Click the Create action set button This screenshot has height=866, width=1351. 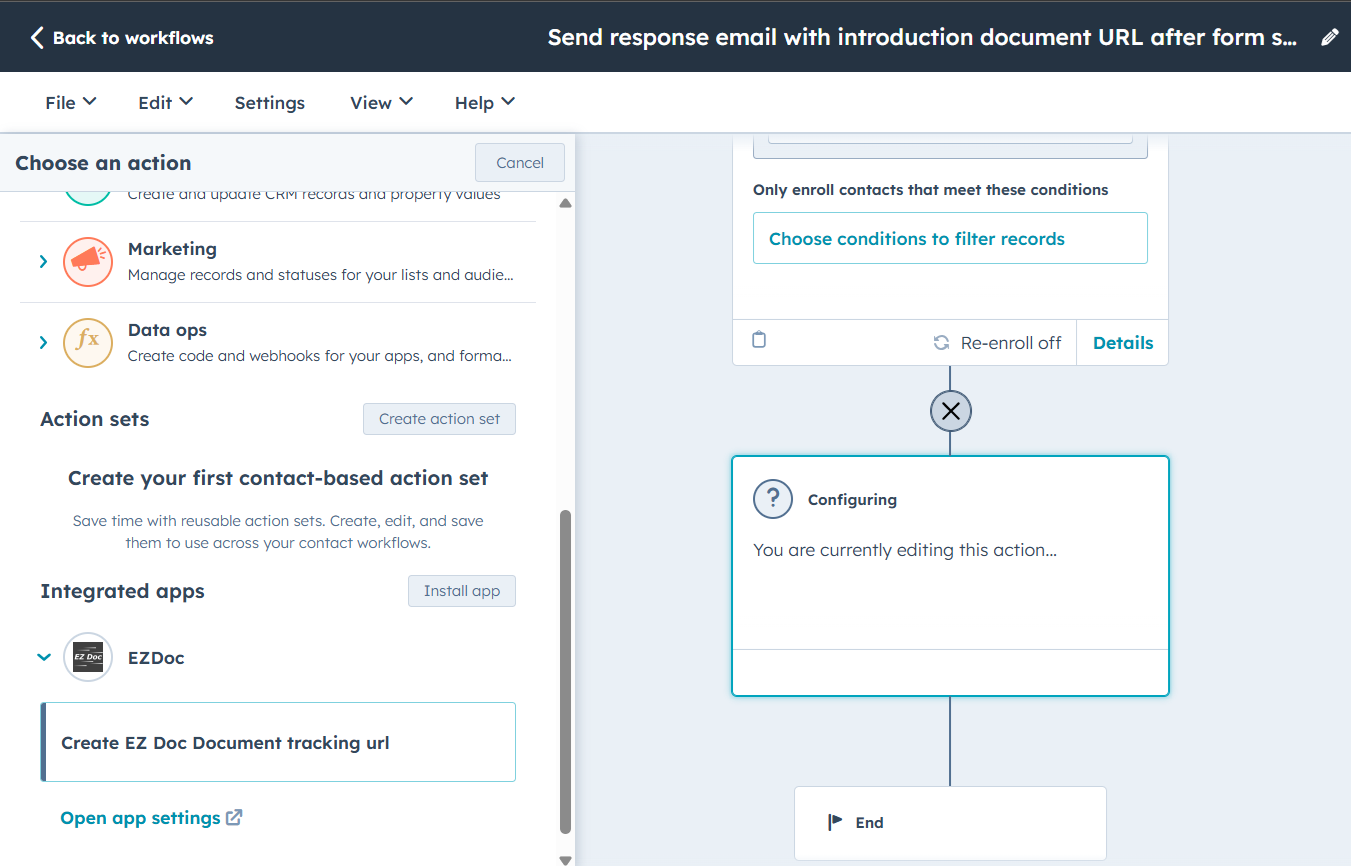(439, 419)
